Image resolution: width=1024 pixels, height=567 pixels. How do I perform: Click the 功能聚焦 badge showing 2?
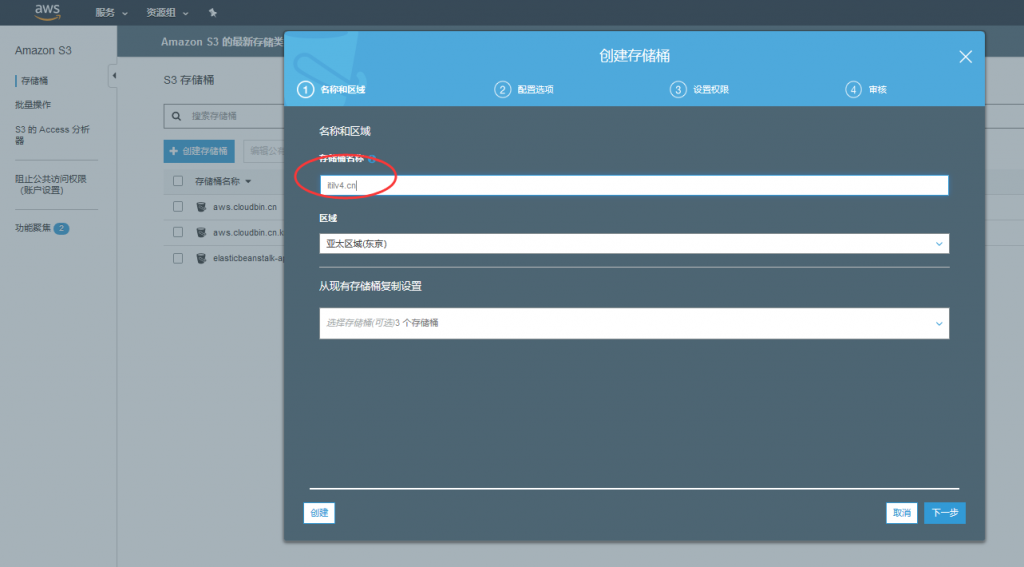[x=61, y=228]
